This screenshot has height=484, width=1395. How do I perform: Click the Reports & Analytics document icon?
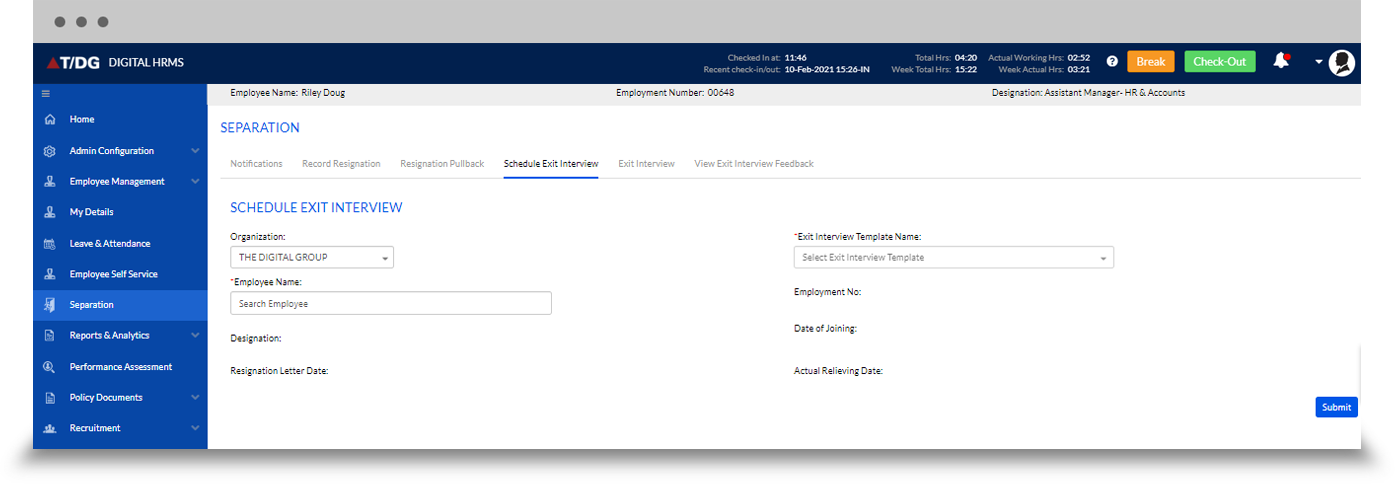(x=50, y=336)
